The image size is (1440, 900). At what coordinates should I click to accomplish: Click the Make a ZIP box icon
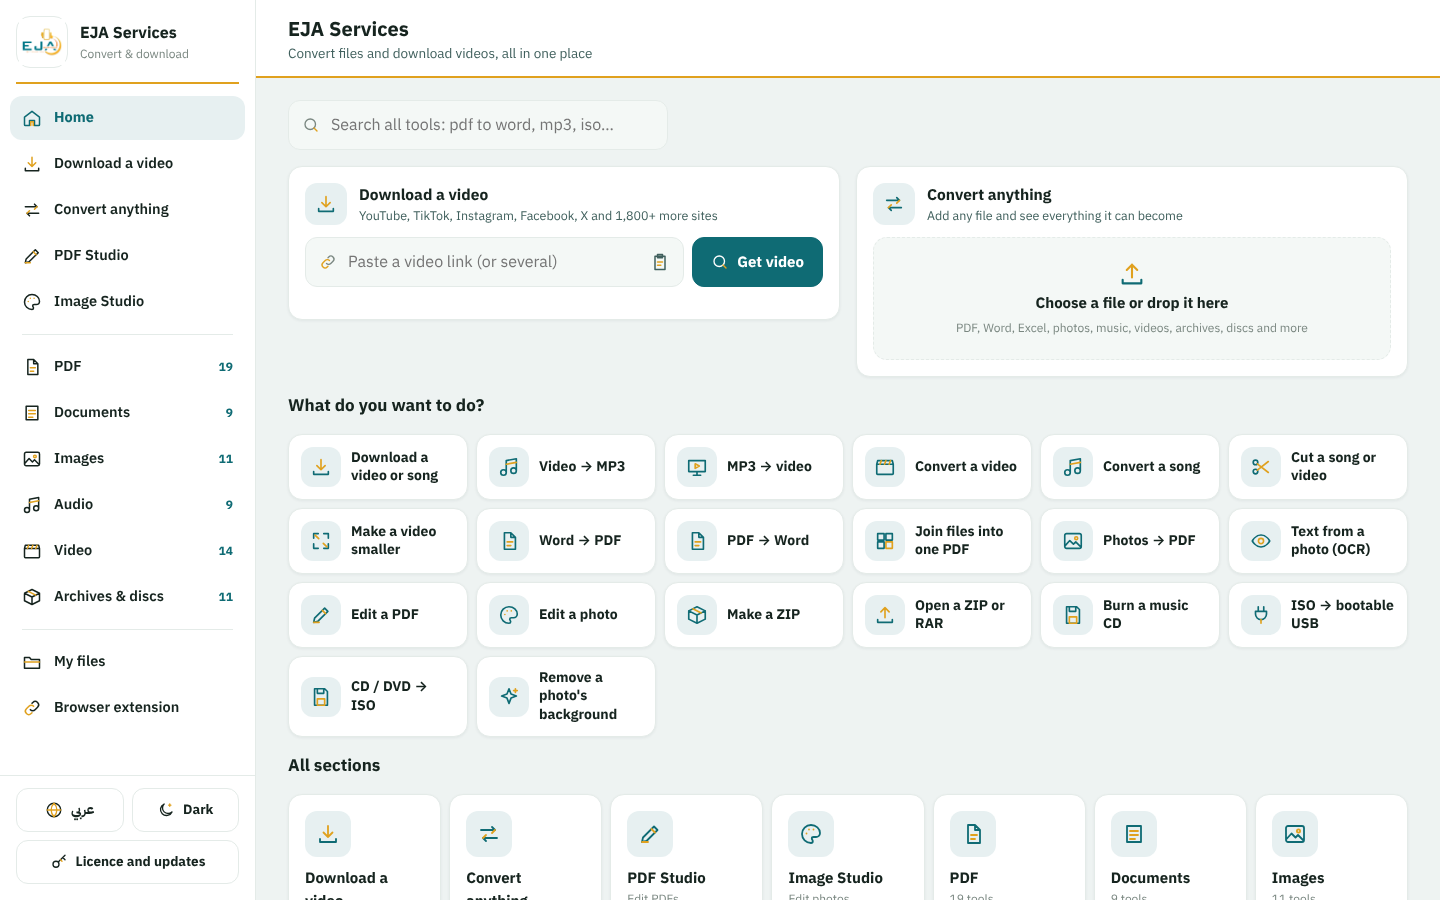(697, 615)
